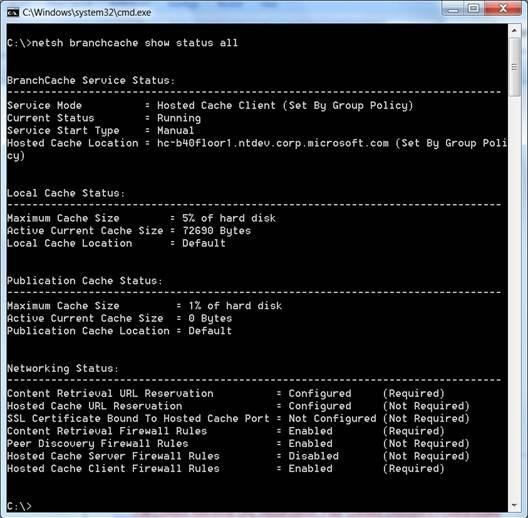Click the 'Hosted Cache Server Firewall Rules' label
Screen dimensions: 528x518
coord(113,456)
